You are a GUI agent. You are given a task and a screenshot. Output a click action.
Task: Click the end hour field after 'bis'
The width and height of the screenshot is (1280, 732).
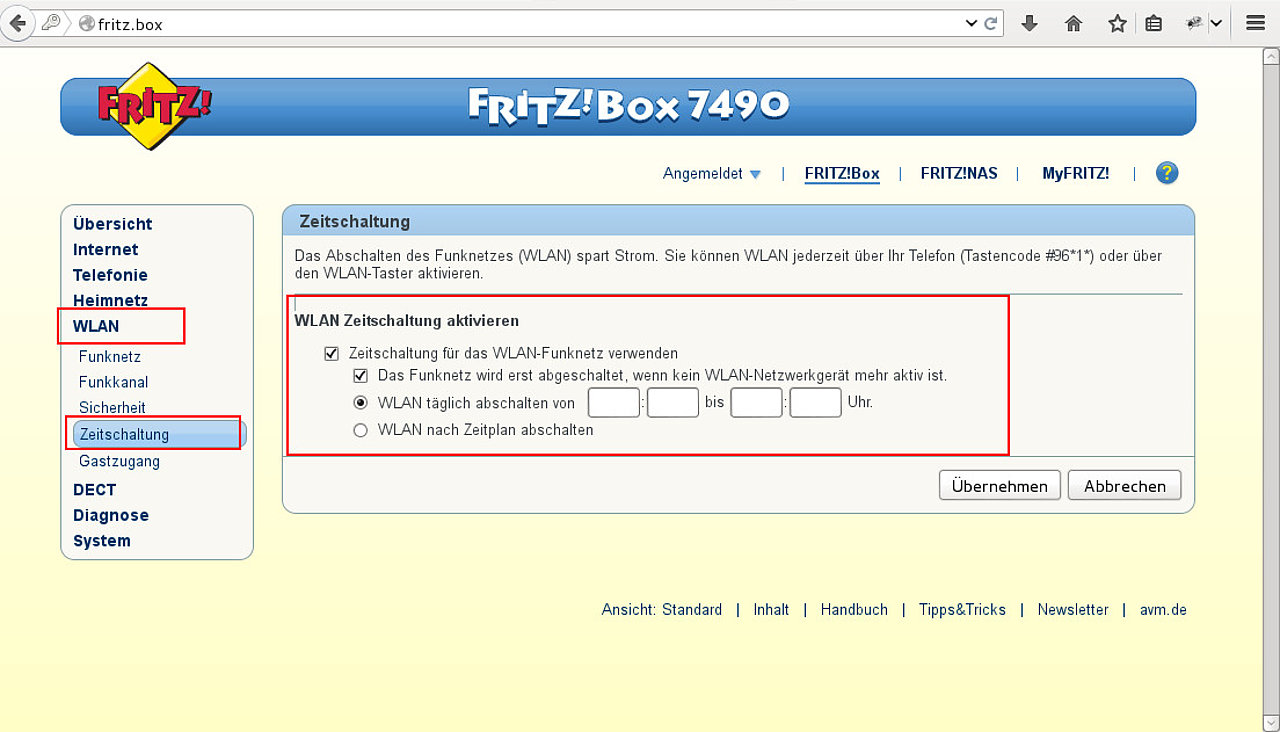[756, 403]
